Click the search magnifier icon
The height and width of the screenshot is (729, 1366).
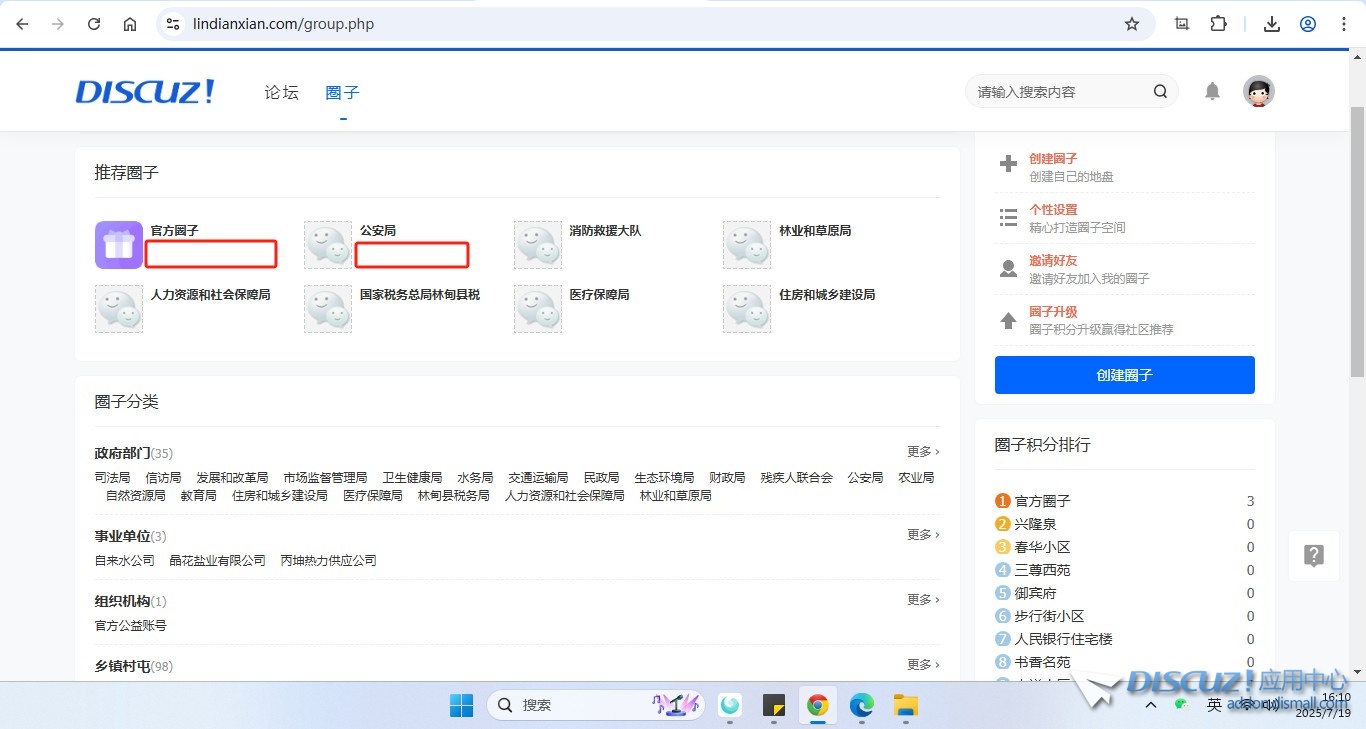click(1160, 92)
